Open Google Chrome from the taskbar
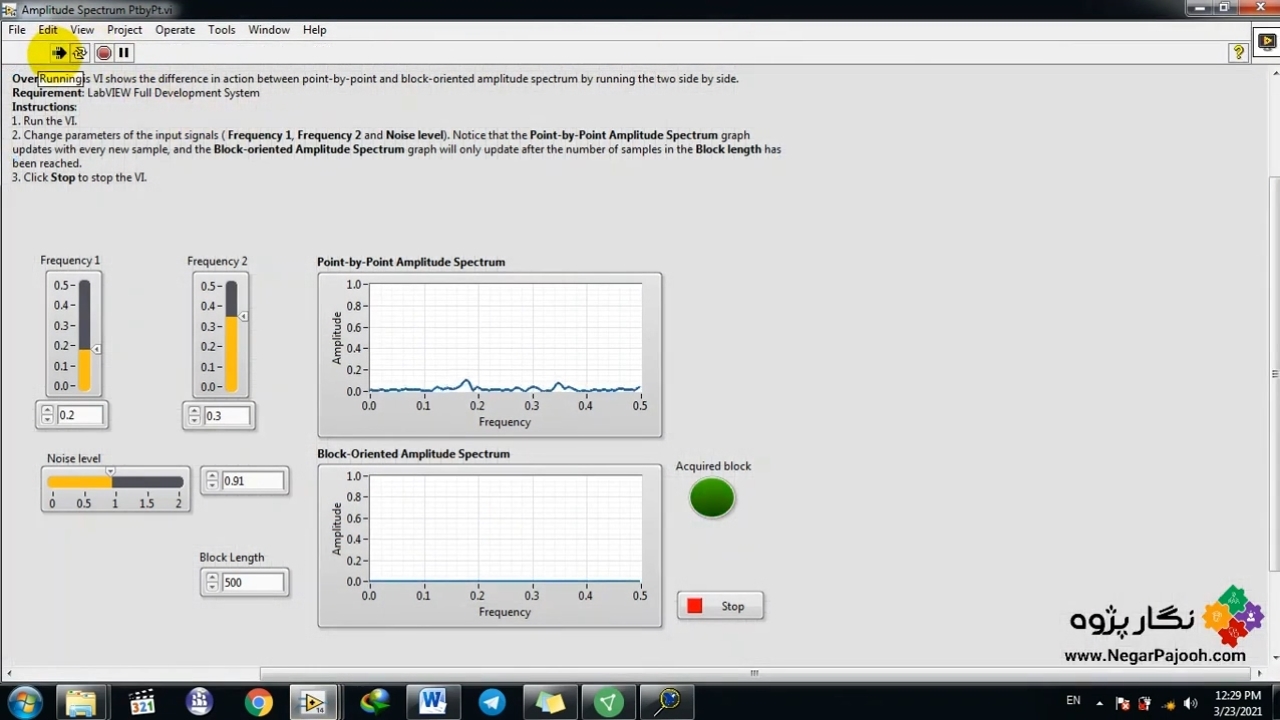This screenshot has height=720, width=1280. pyautogui.click(x=258, y=702)
